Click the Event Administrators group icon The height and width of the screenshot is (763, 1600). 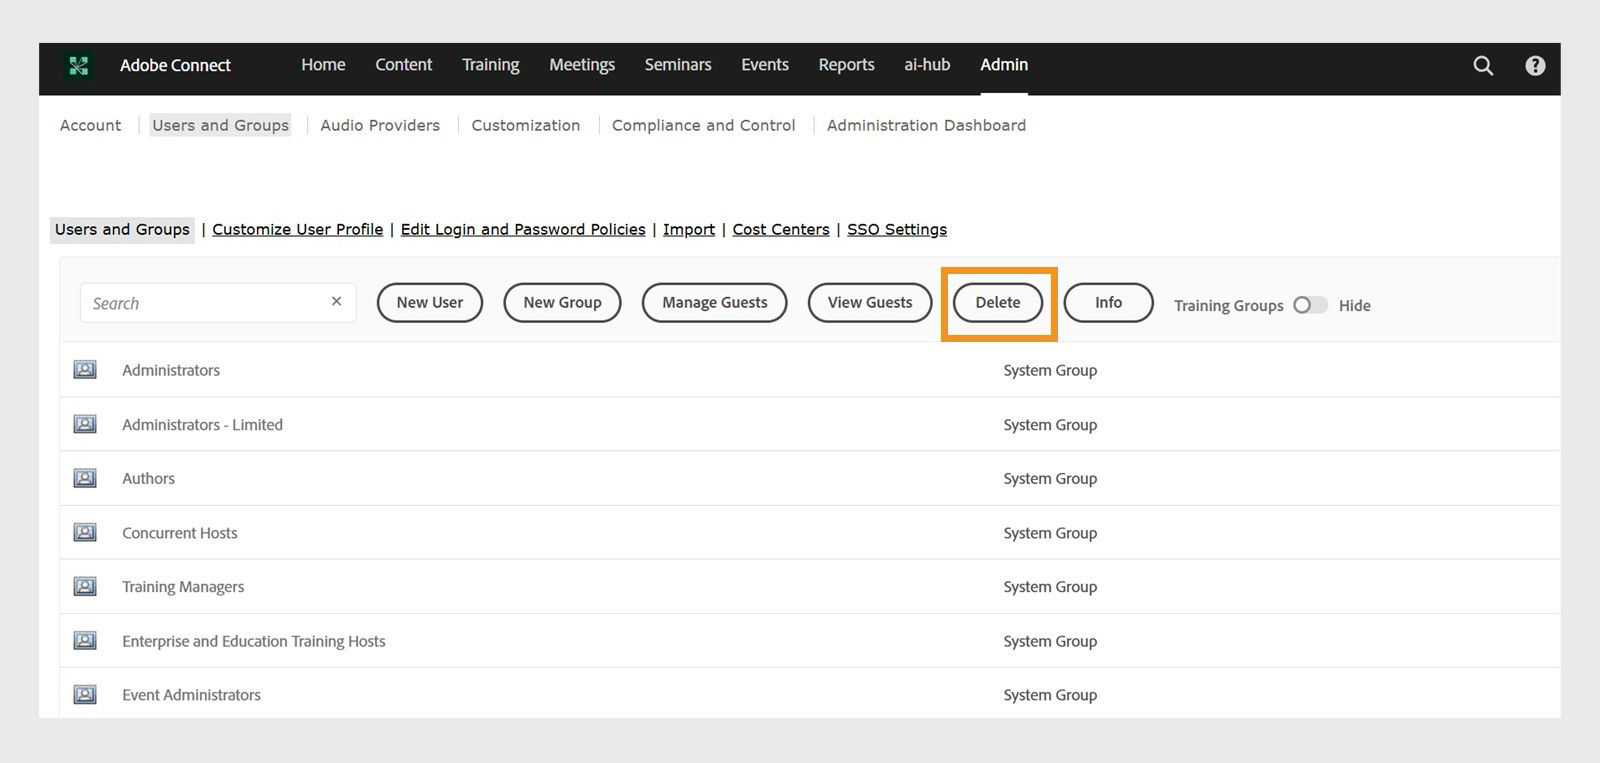[85, 694]
